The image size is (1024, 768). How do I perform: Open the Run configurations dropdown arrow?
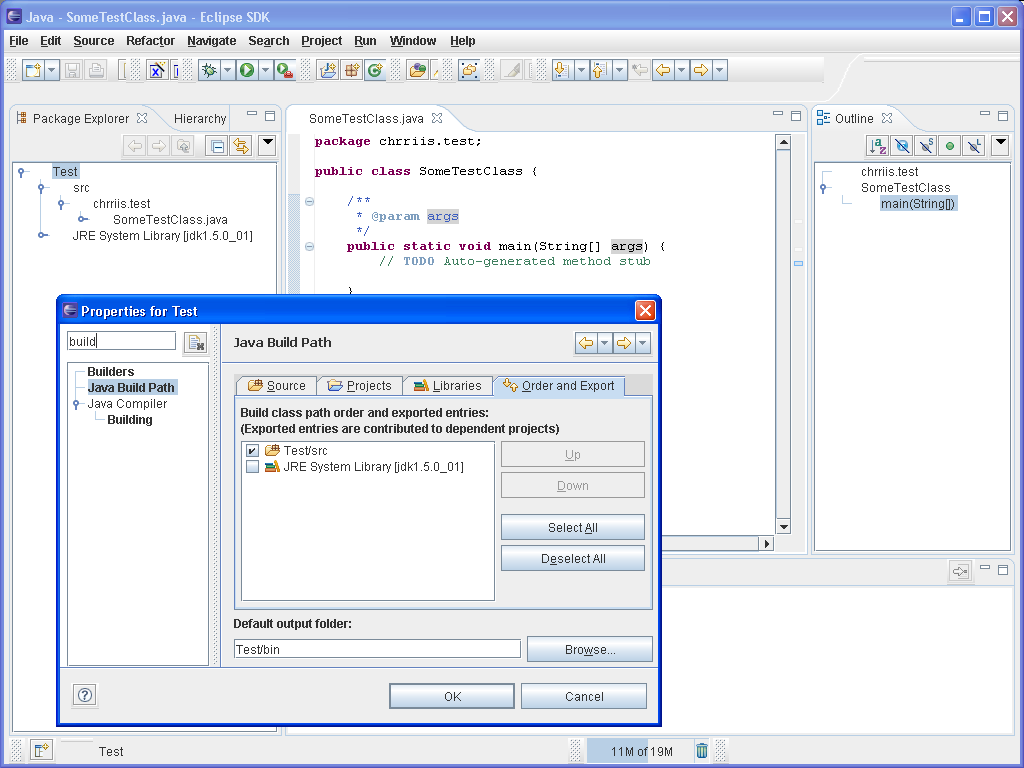click(265, 70)
